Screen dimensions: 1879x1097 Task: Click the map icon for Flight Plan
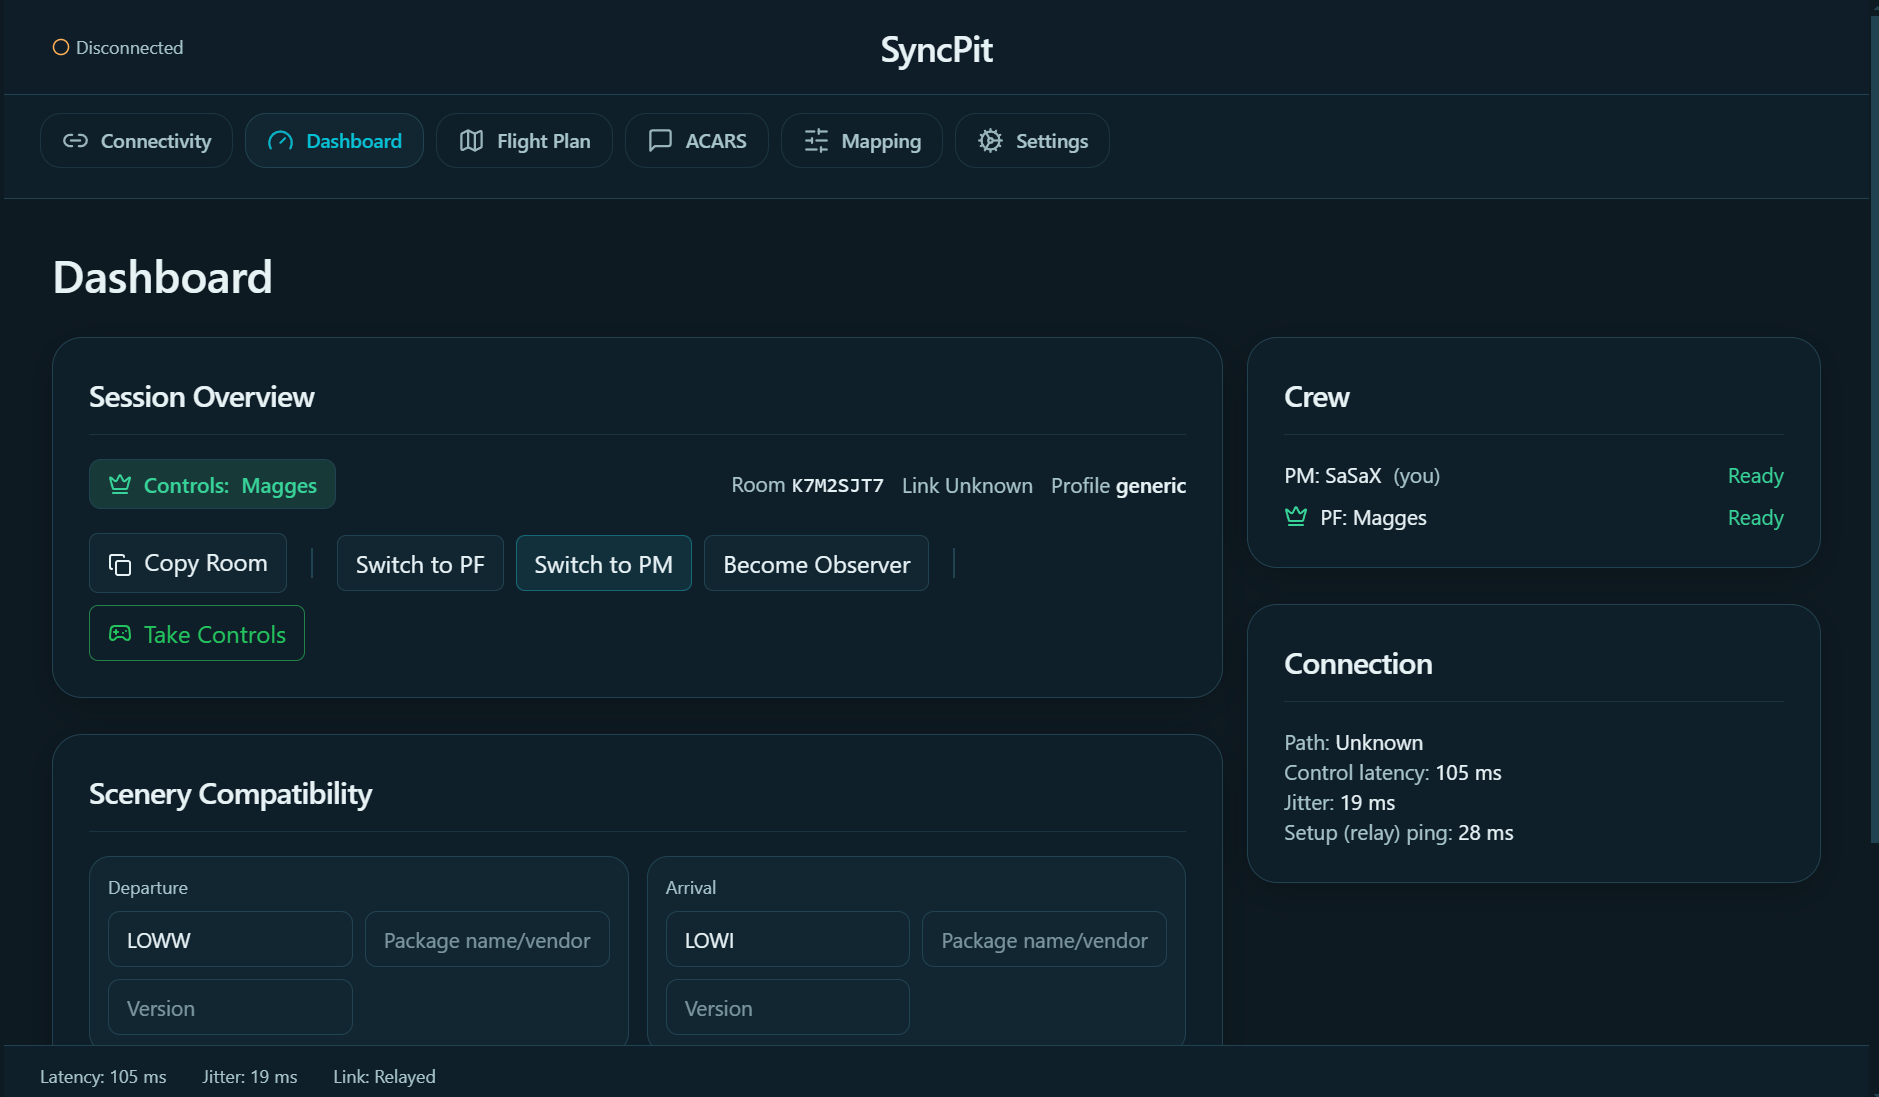pos(471,141)
